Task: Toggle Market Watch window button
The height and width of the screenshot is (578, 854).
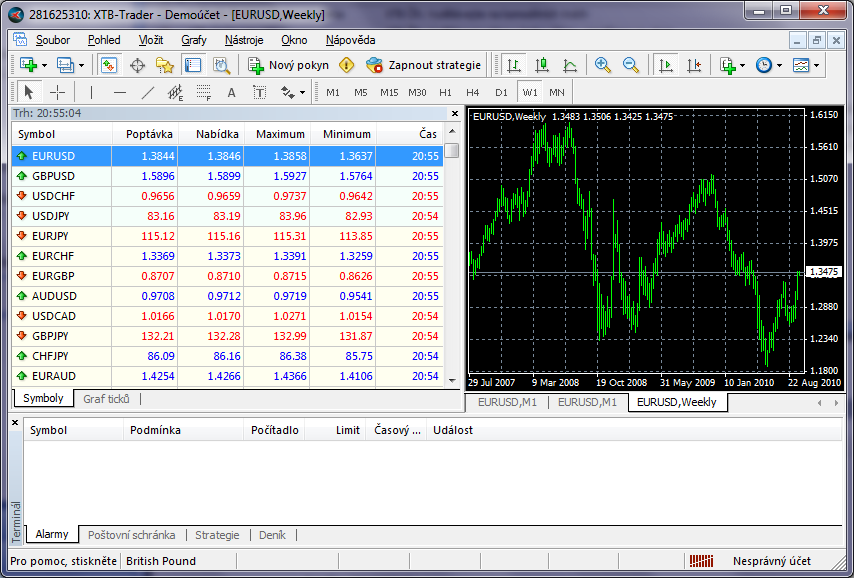Action: [109, 65]
